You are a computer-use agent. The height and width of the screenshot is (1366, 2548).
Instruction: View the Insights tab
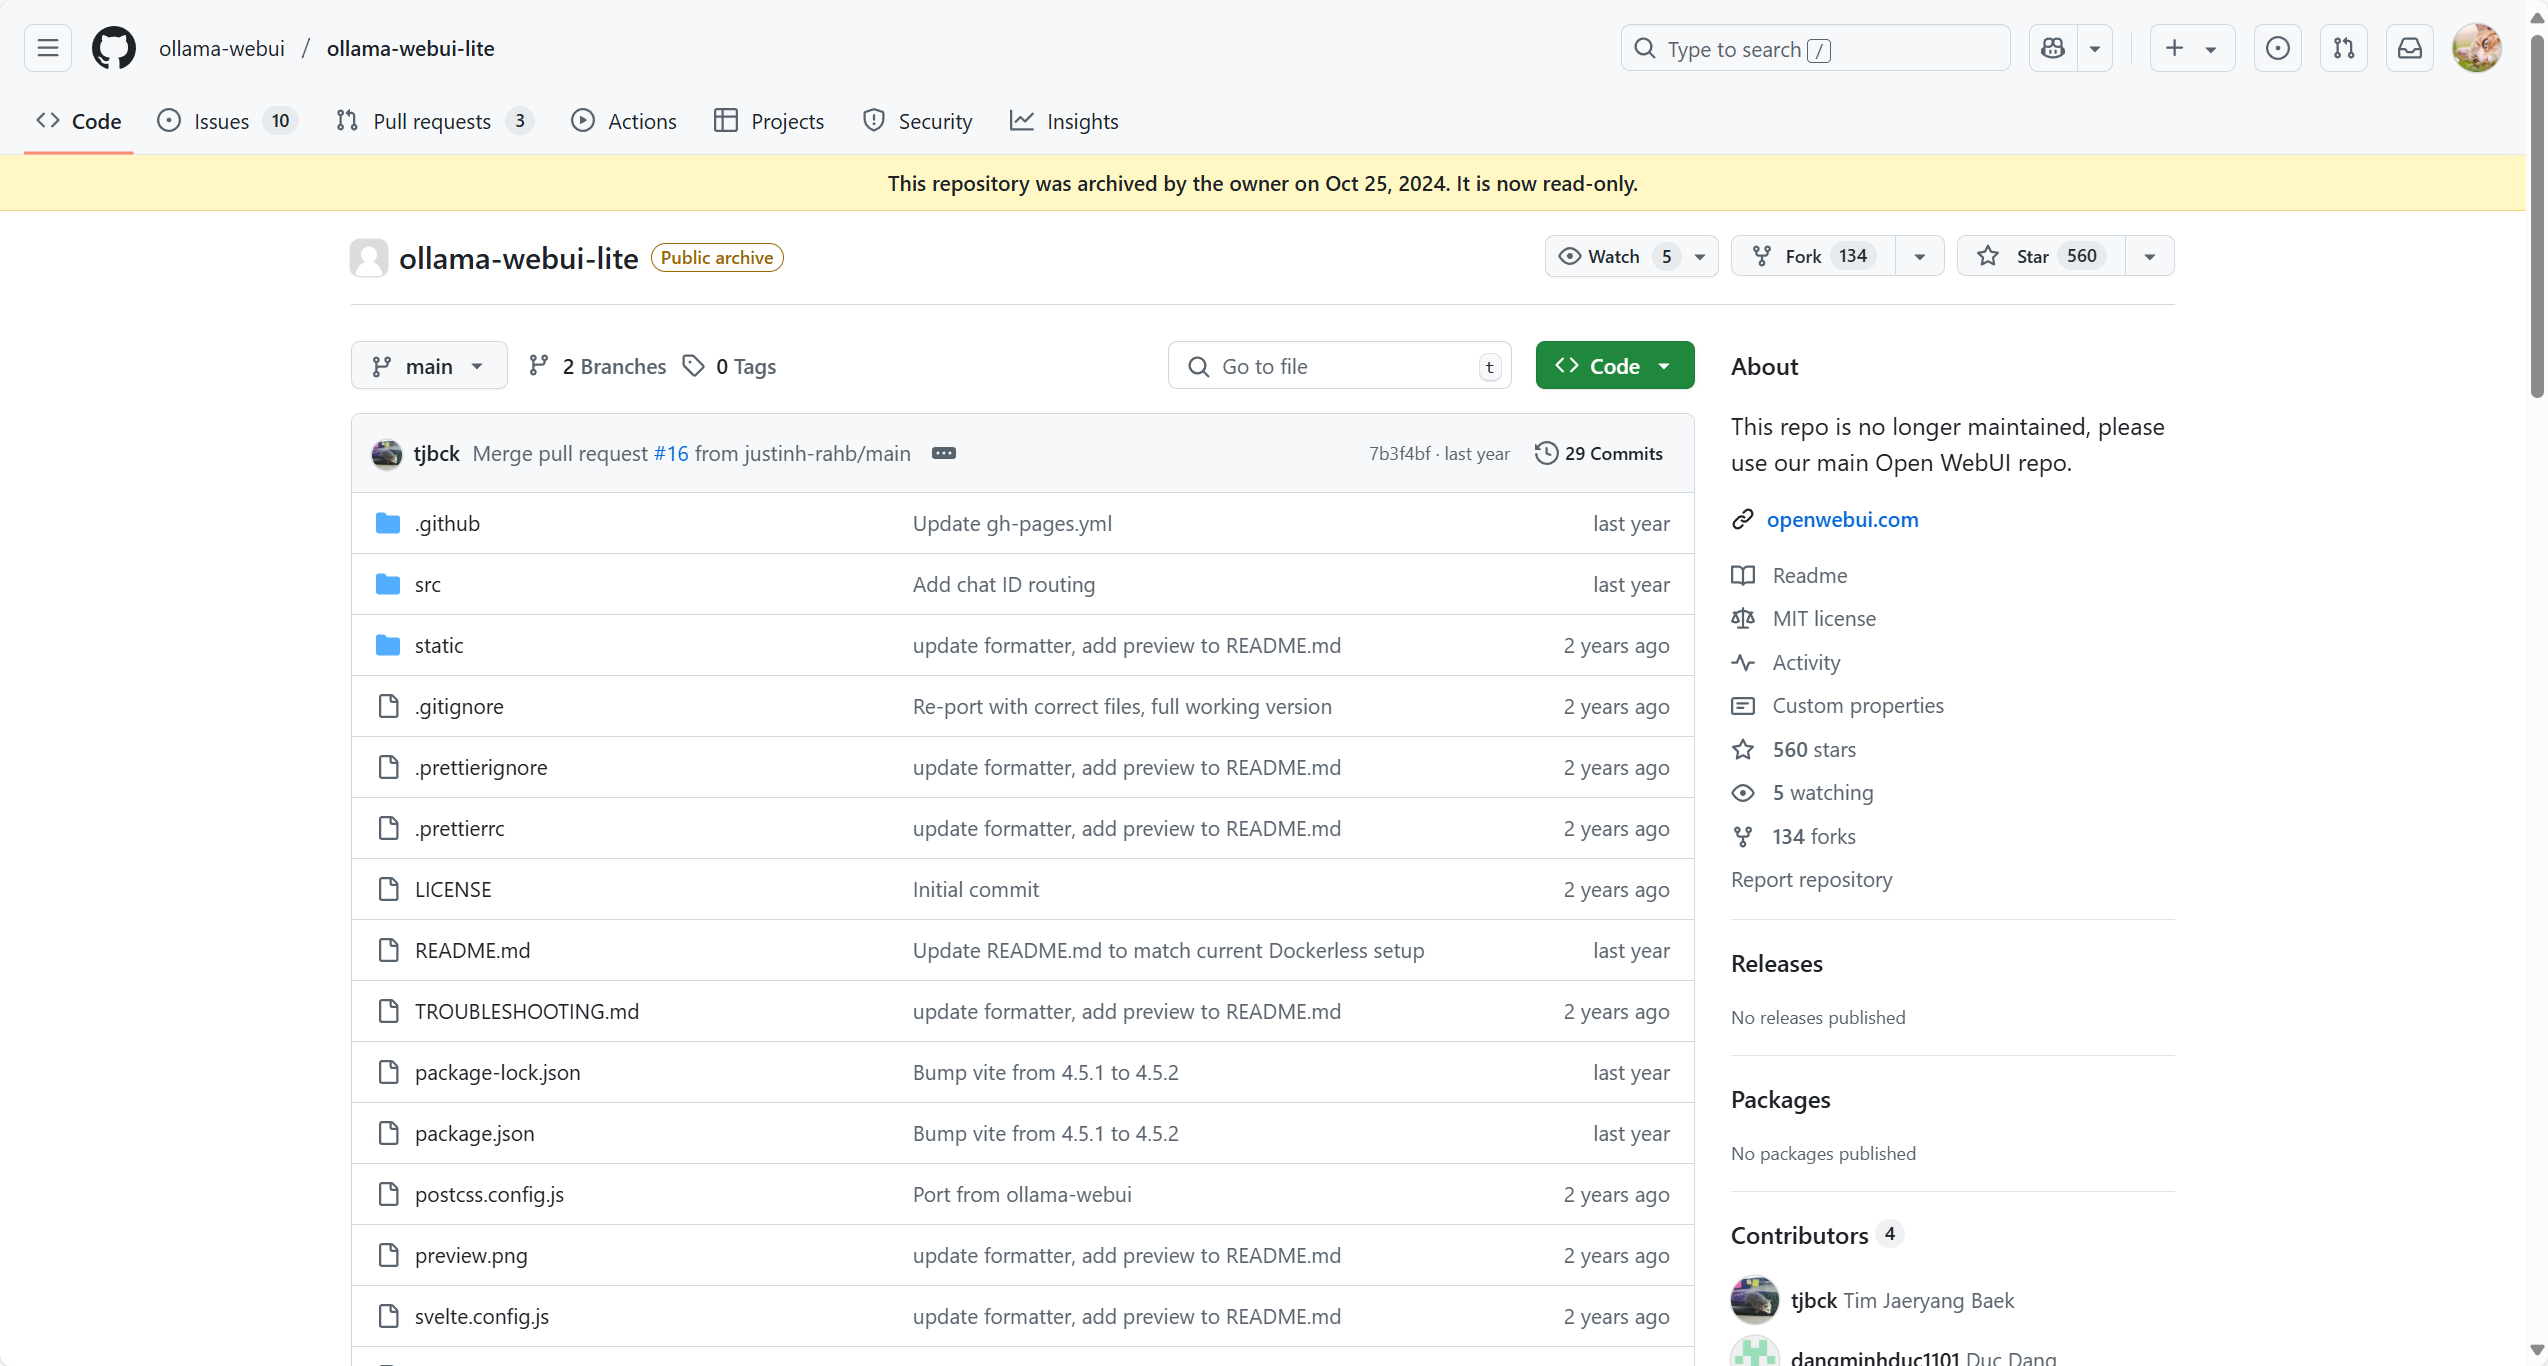click(1064, 121)
